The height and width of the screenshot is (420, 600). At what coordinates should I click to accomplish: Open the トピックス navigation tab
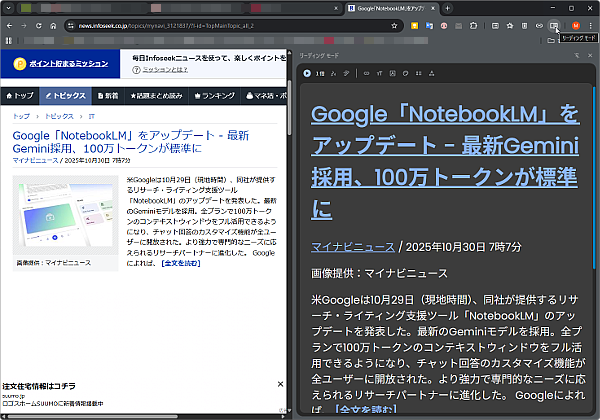click(69, 95)
